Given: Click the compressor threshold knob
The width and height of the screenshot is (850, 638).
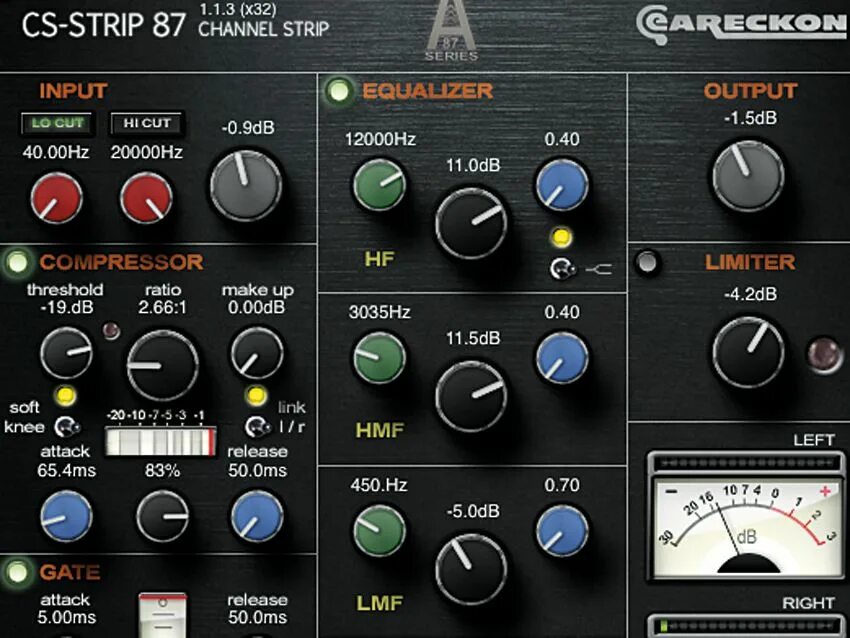Looking at the screenshot, I should point(66,353).
